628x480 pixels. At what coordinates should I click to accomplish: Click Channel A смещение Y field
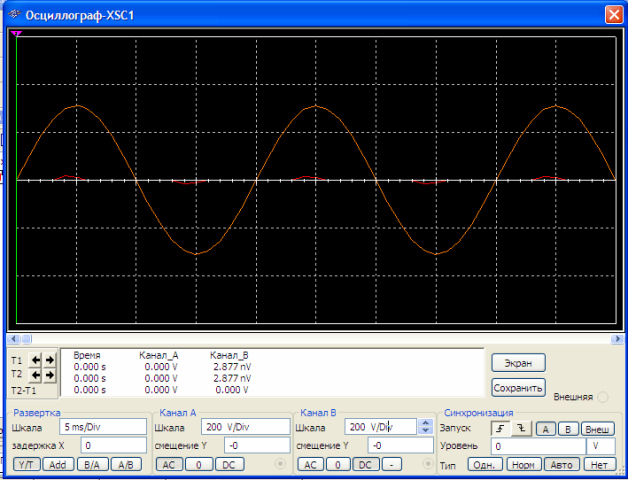click(x=257, y=446)
